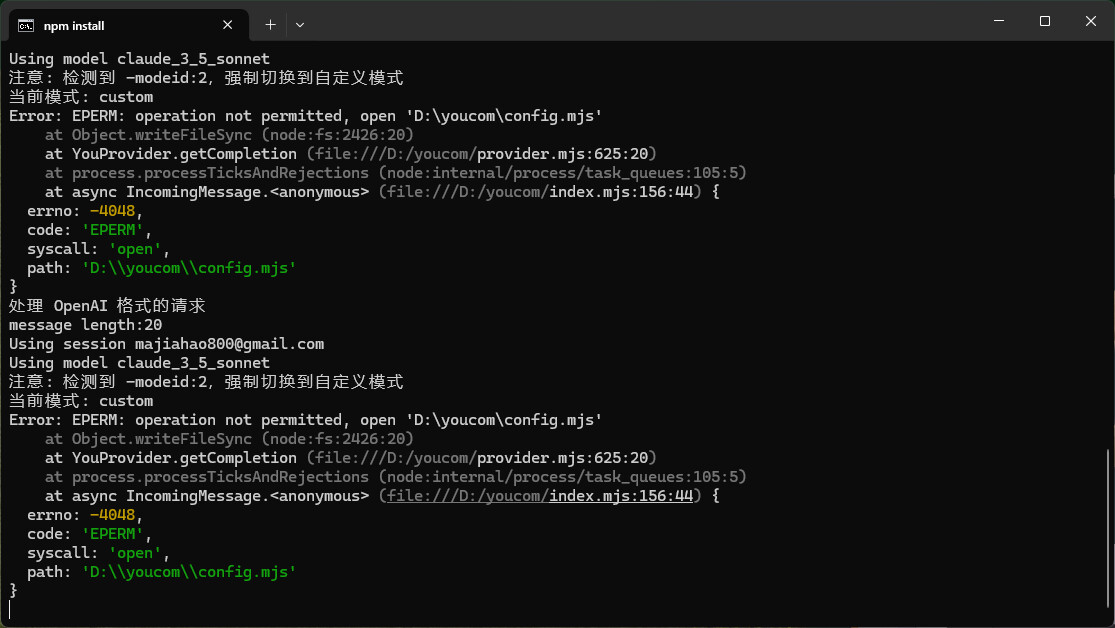
Task: Click the terminal icon on the npm install tab
Action: pyautogui.click(x=26, y=25)
